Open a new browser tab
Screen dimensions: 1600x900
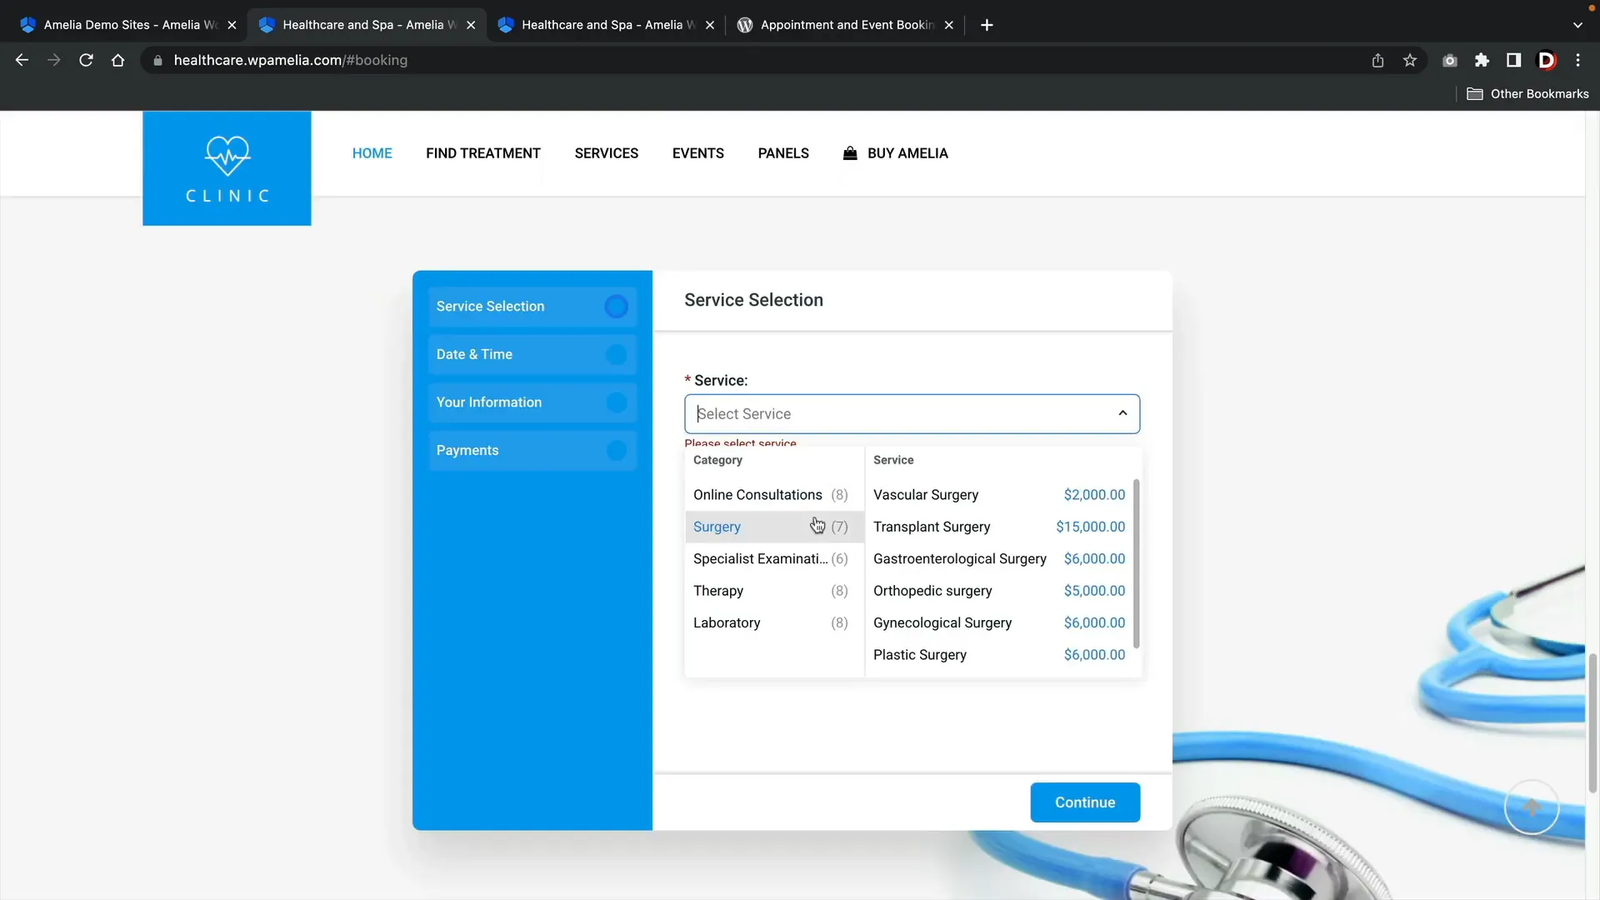pos(987,25)
